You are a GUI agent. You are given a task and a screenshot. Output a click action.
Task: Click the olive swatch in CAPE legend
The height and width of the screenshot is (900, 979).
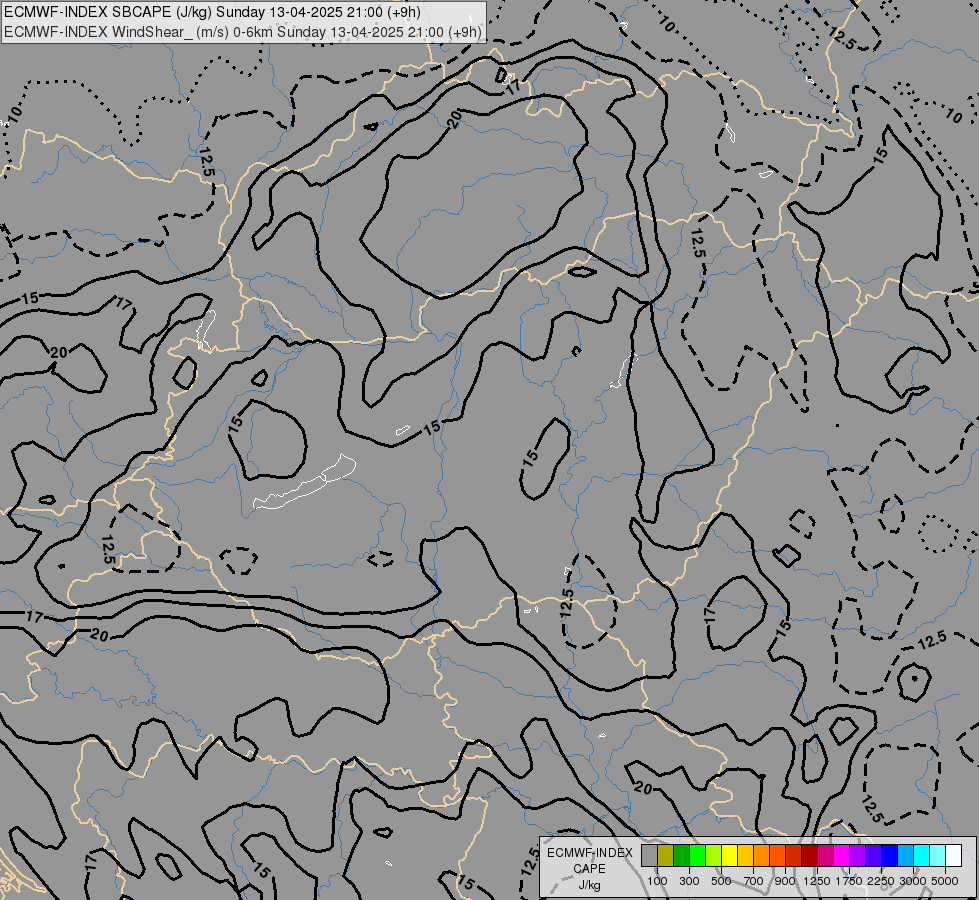666,855
